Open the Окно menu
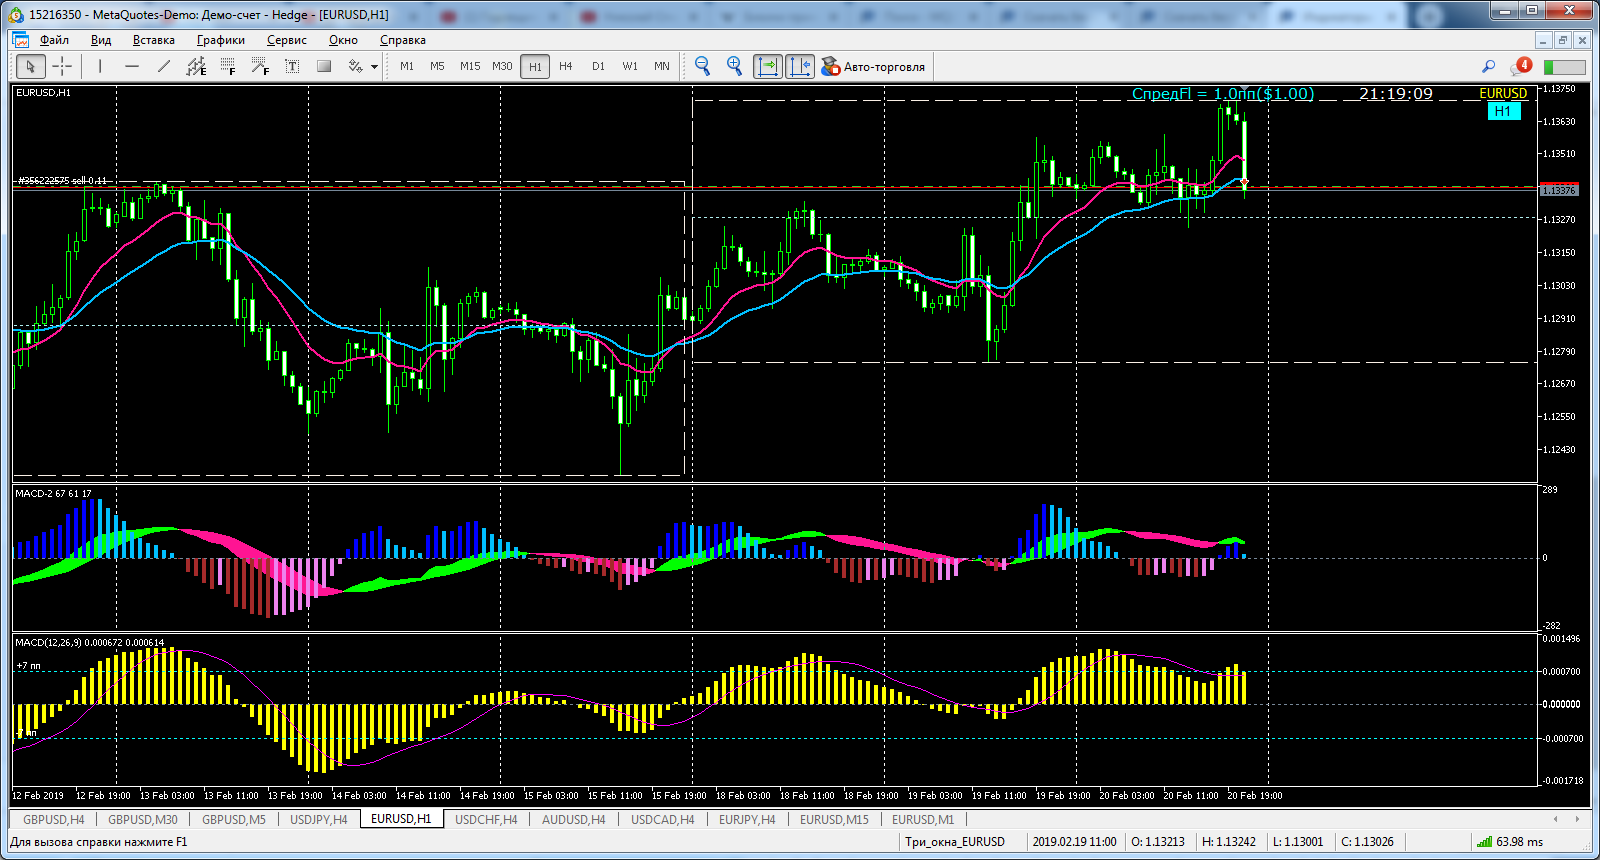 click(x=343, y=40)
